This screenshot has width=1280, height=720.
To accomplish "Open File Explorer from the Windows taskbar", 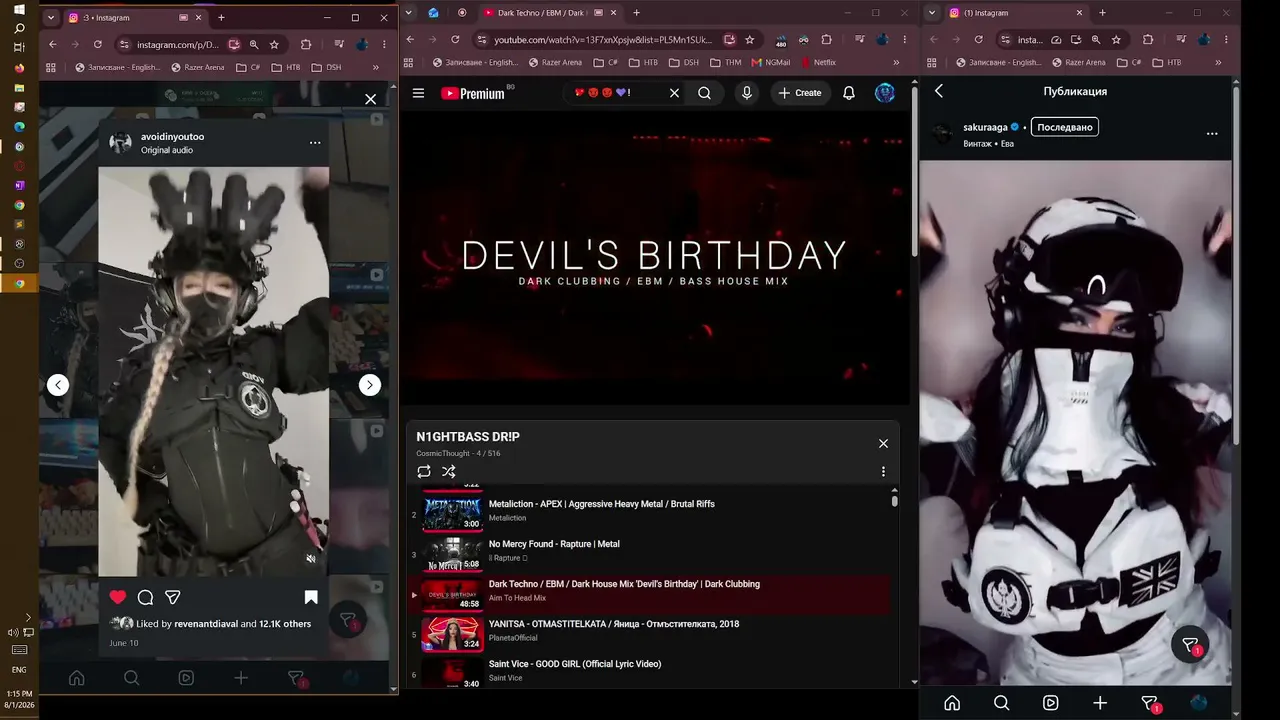I will pyautogui.click(x=19, y=87).
